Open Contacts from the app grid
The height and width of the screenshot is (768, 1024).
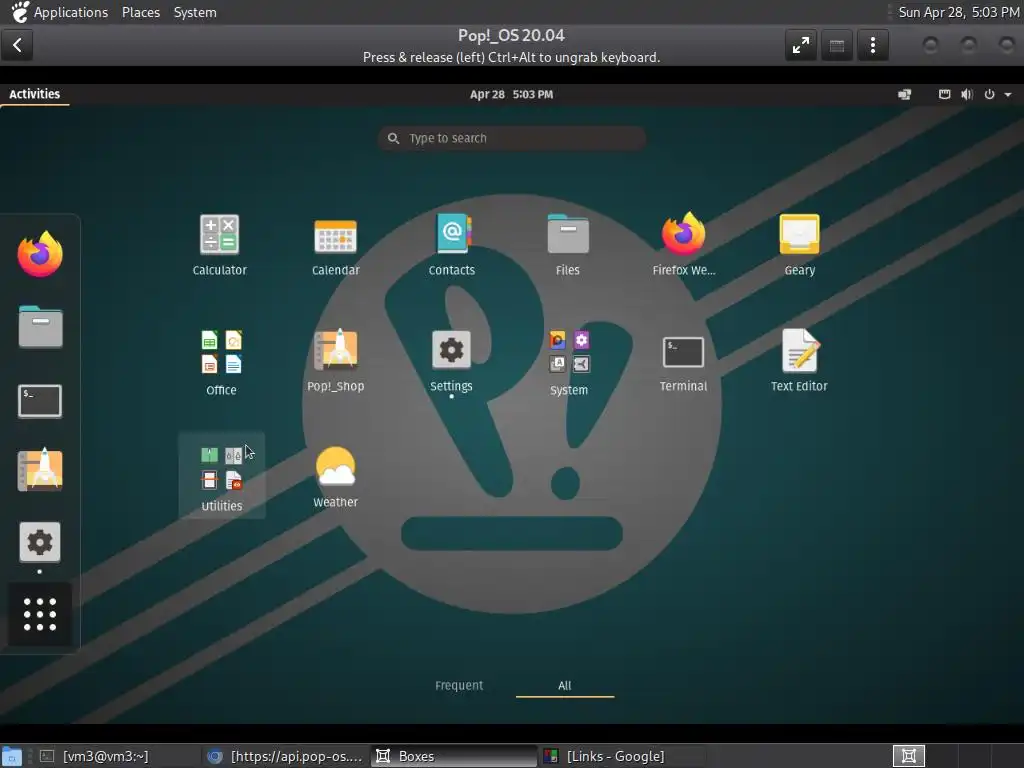pyautogui.click(x=451, y=245)
